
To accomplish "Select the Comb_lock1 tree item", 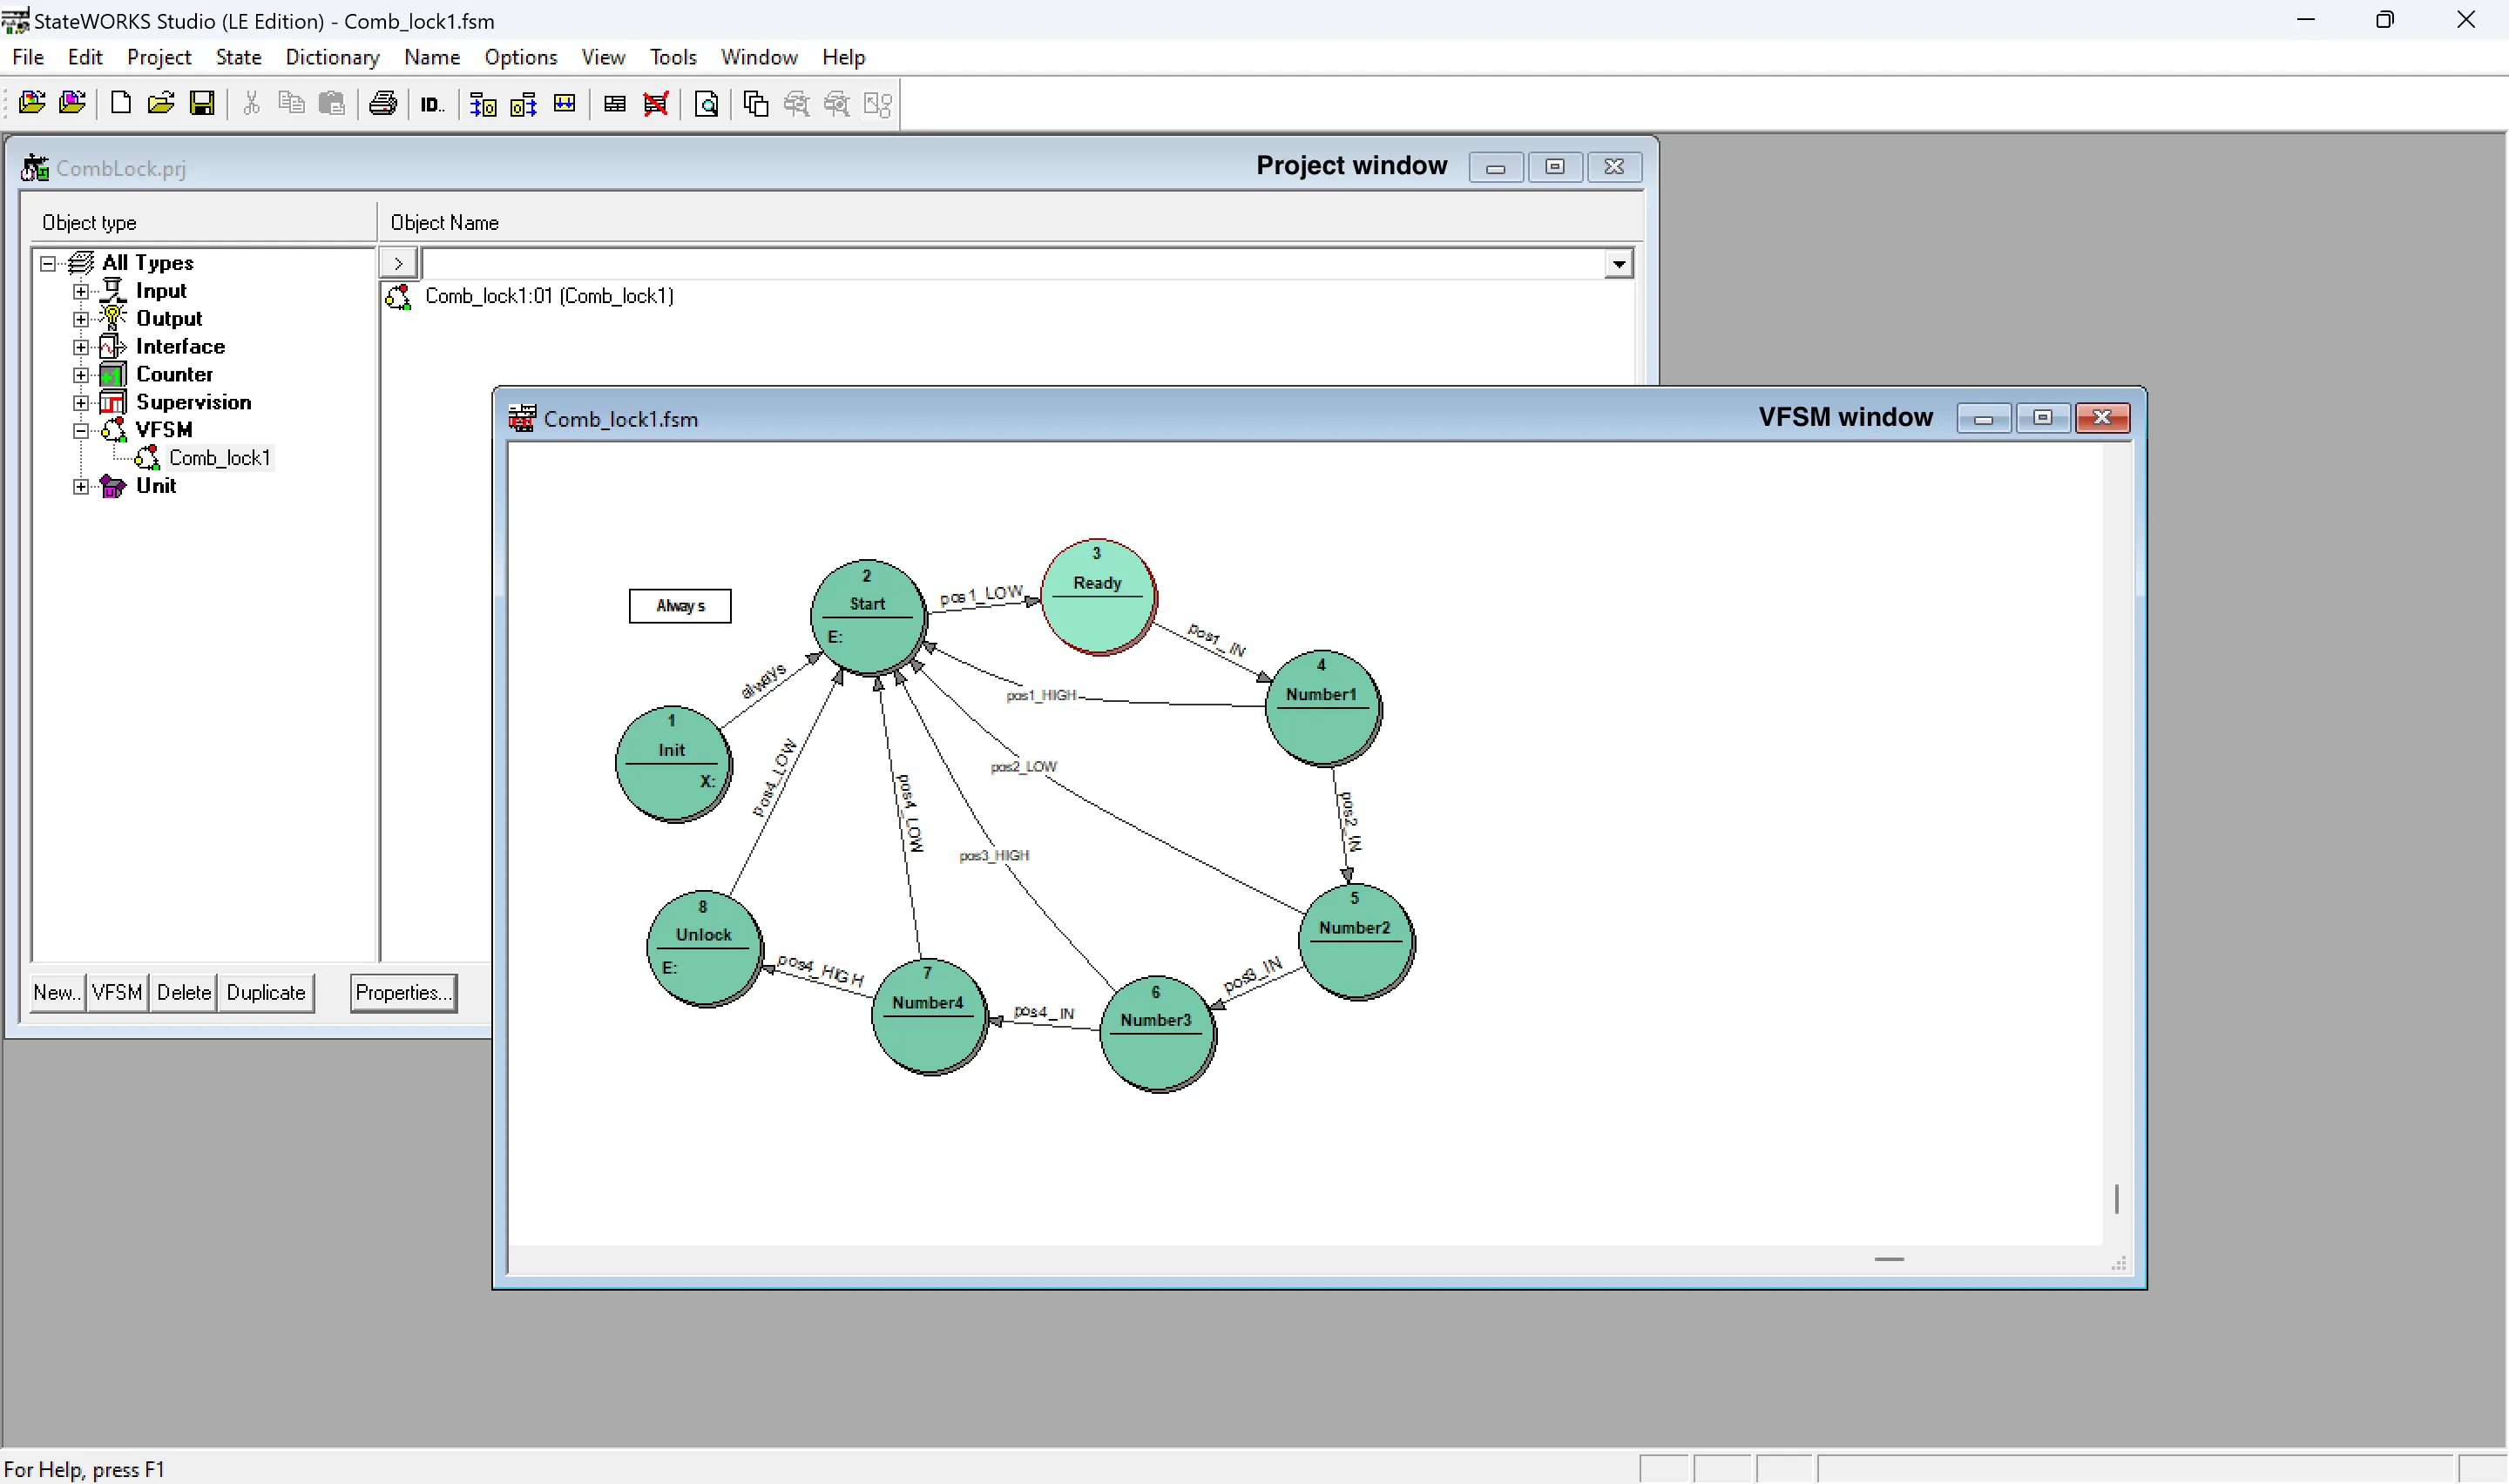I will click(x=219, y=458).
